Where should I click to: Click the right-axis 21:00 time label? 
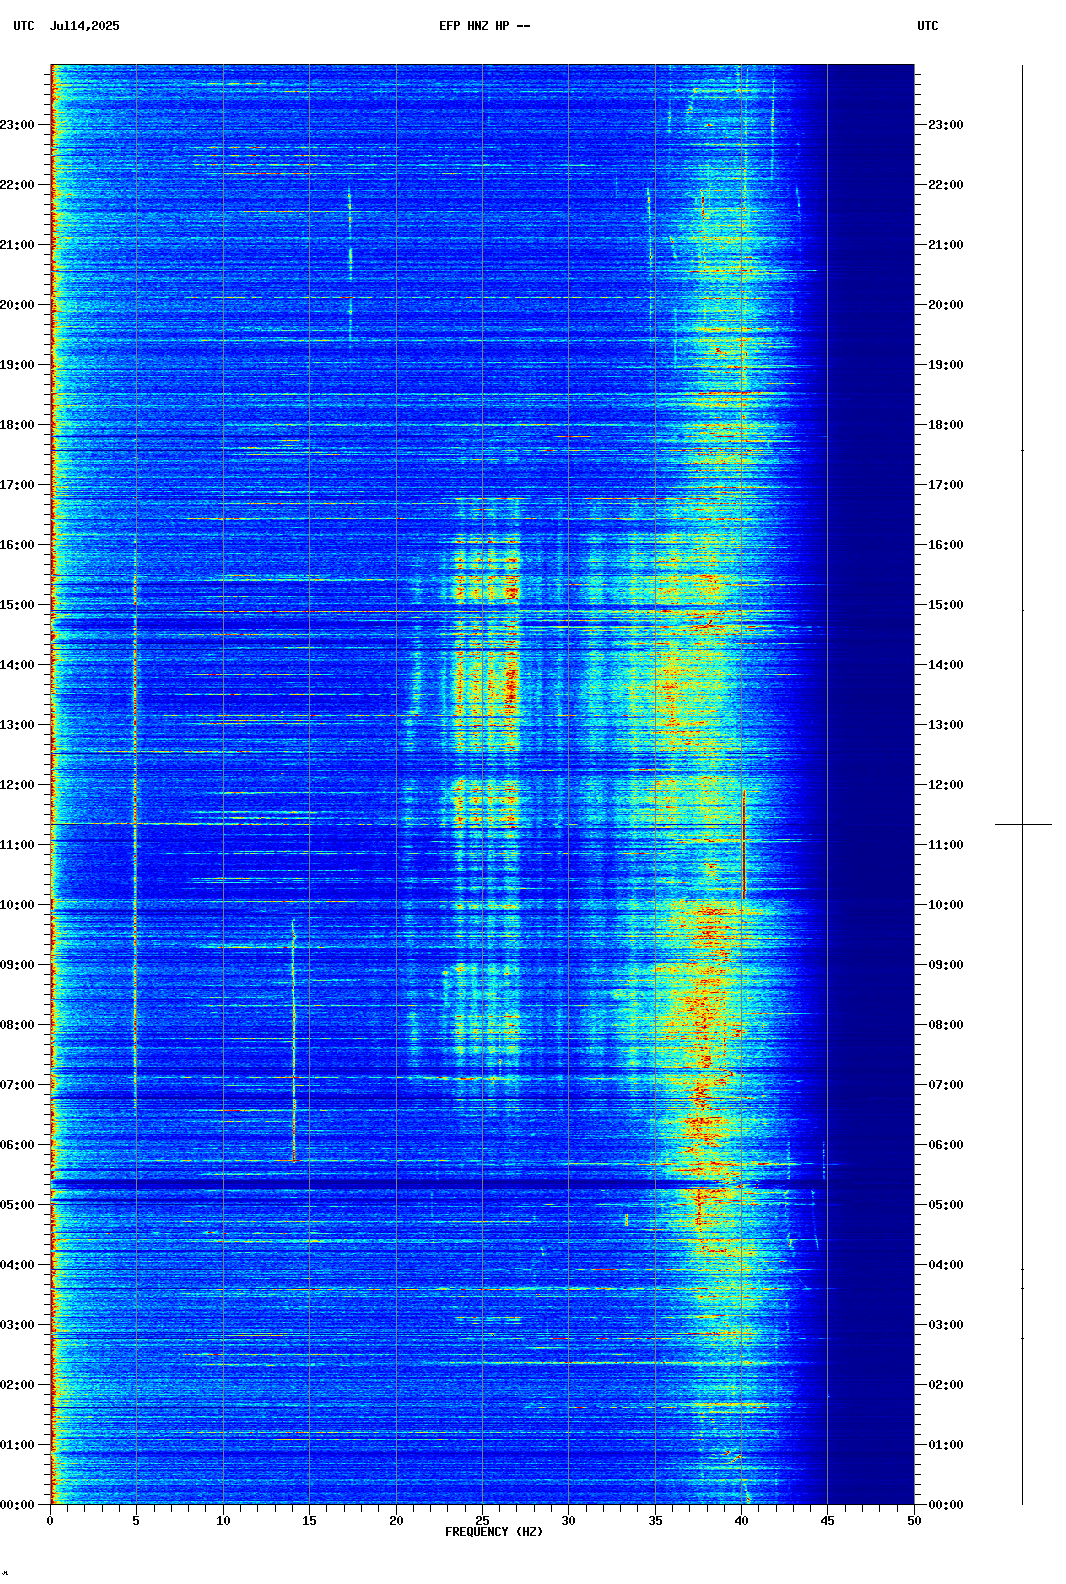pos(946,245)
